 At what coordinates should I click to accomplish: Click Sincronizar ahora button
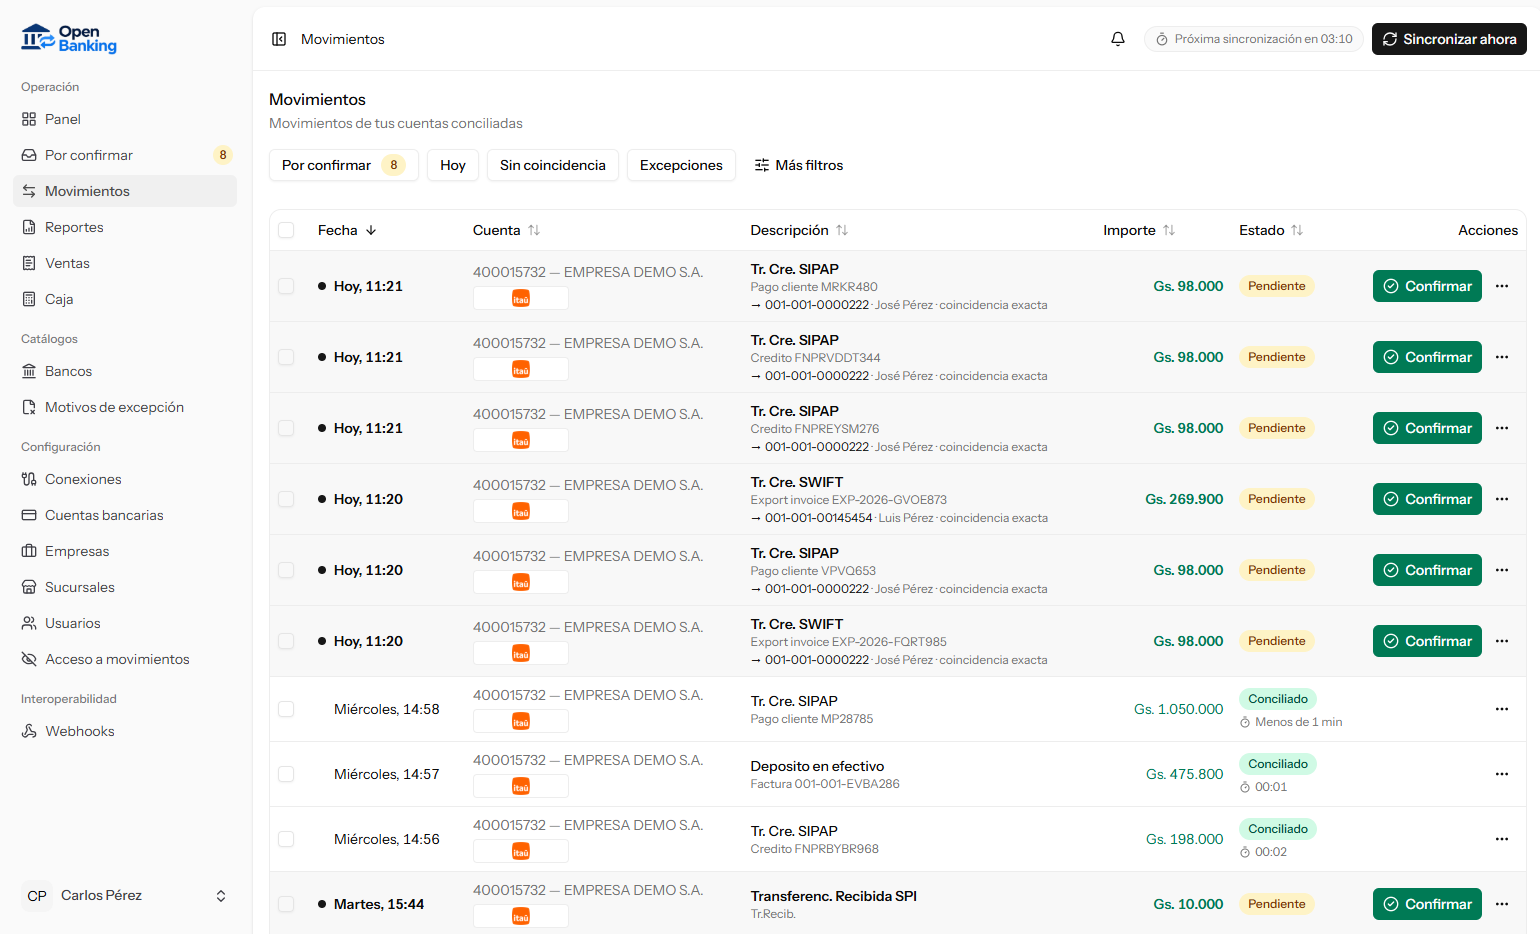click(1449, 39)
